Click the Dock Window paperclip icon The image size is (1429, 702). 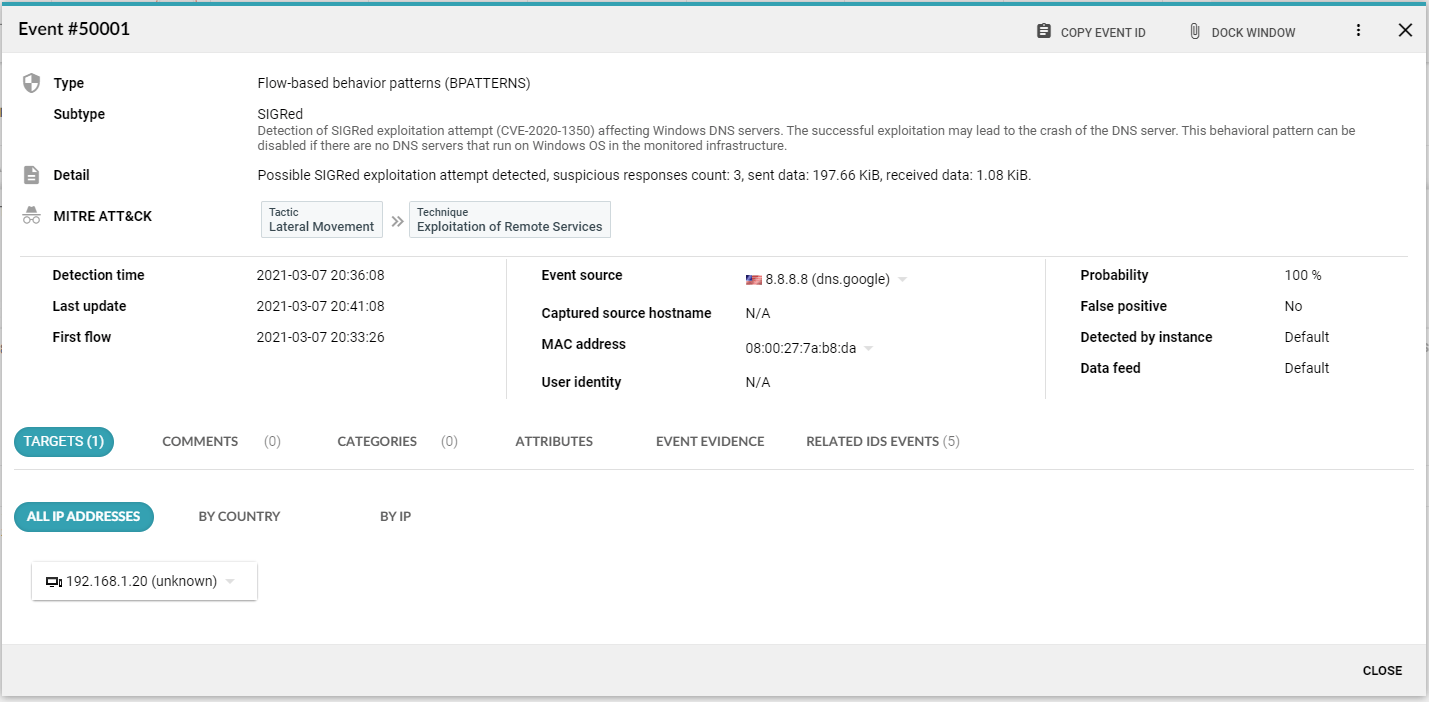(x=1195, y=31)
